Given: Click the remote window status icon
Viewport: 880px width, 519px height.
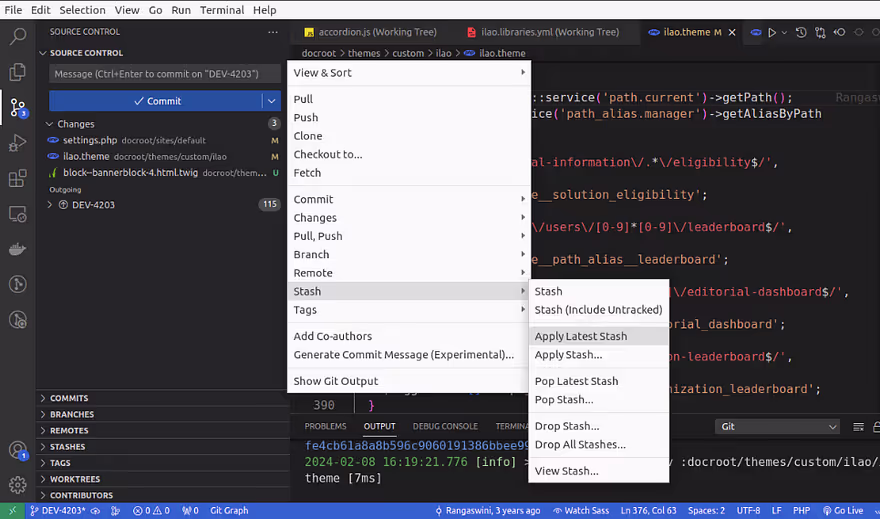Looking at the screenshot, I should 12,511.
